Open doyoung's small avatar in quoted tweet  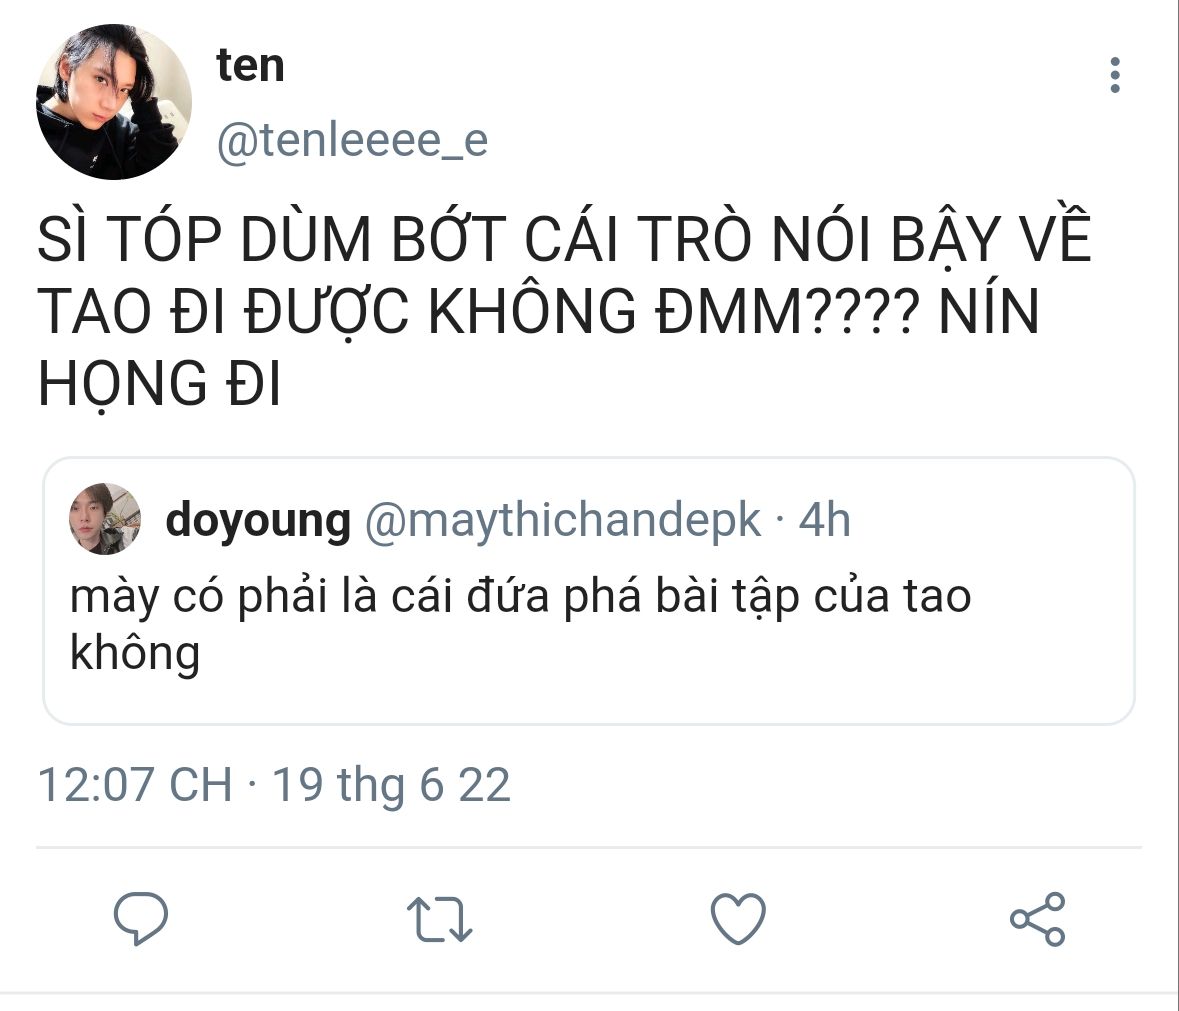(x=105, y=519)
